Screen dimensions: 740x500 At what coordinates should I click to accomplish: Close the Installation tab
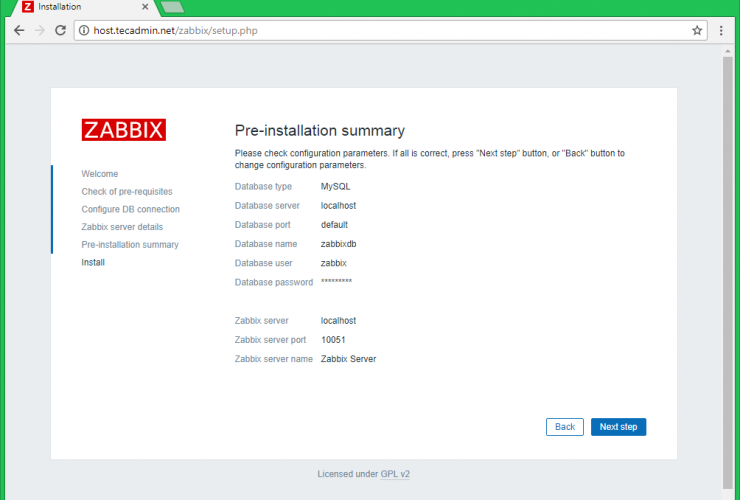click(146, 8)
